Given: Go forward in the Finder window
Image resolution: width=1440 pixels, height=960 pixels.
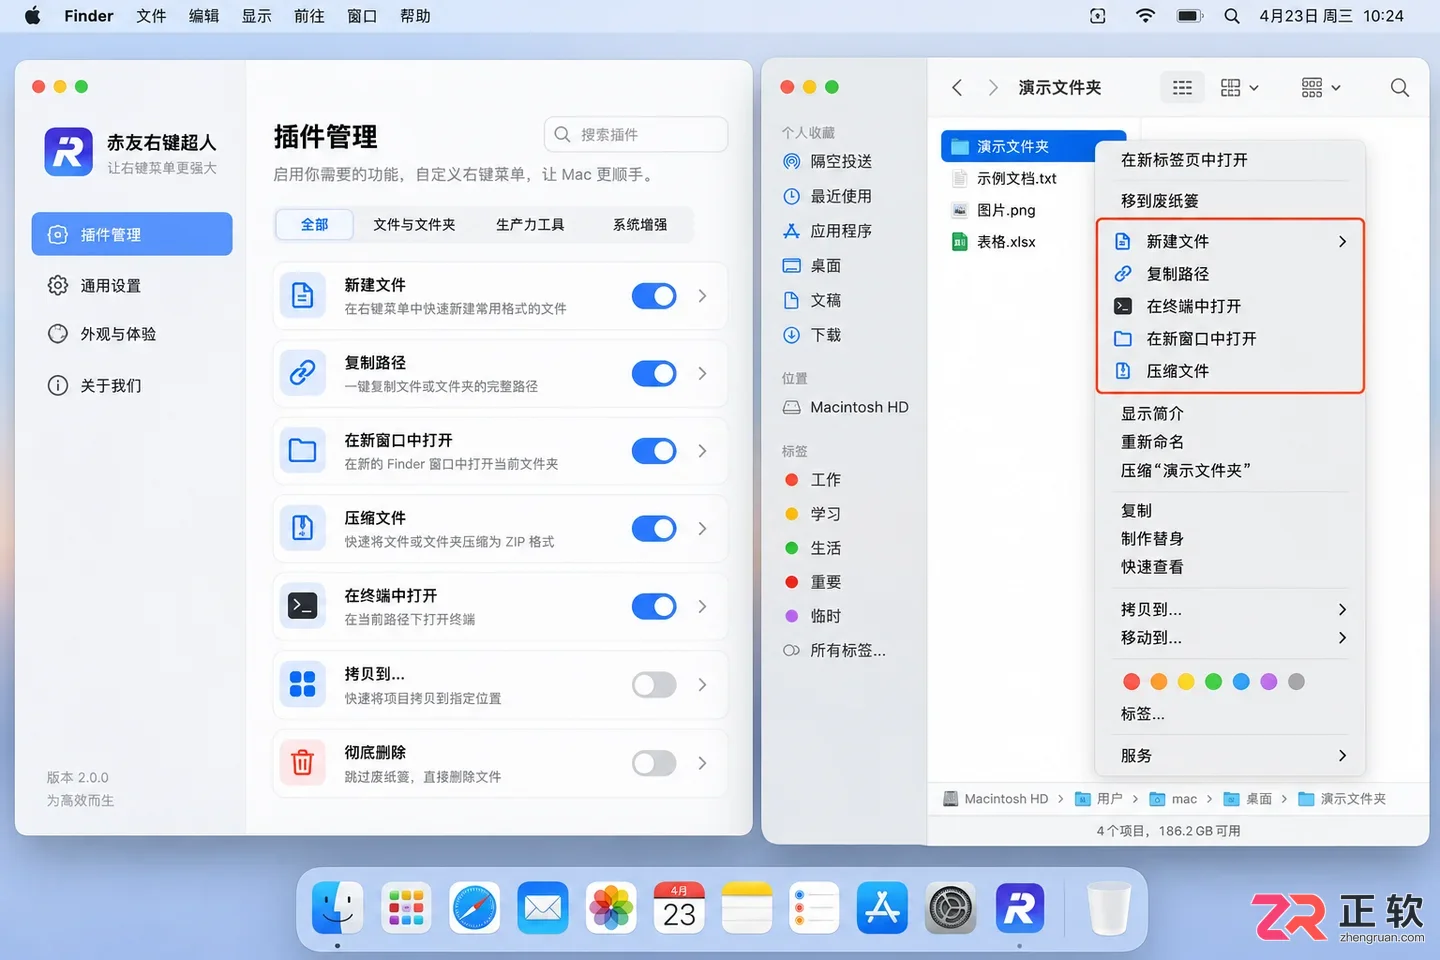Looking at the screenshot, I should click(993, 88).
